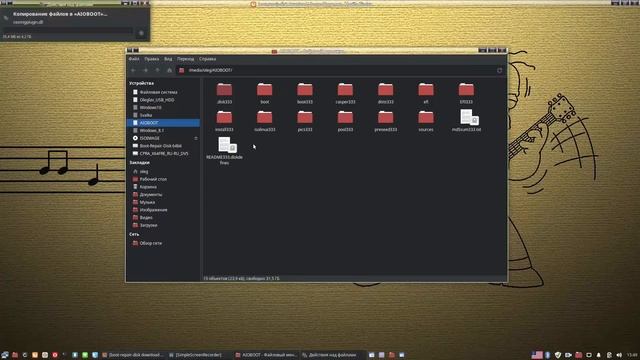Open the Переход menu
Screen dimensions: 640x360
[x=186, y=59]
